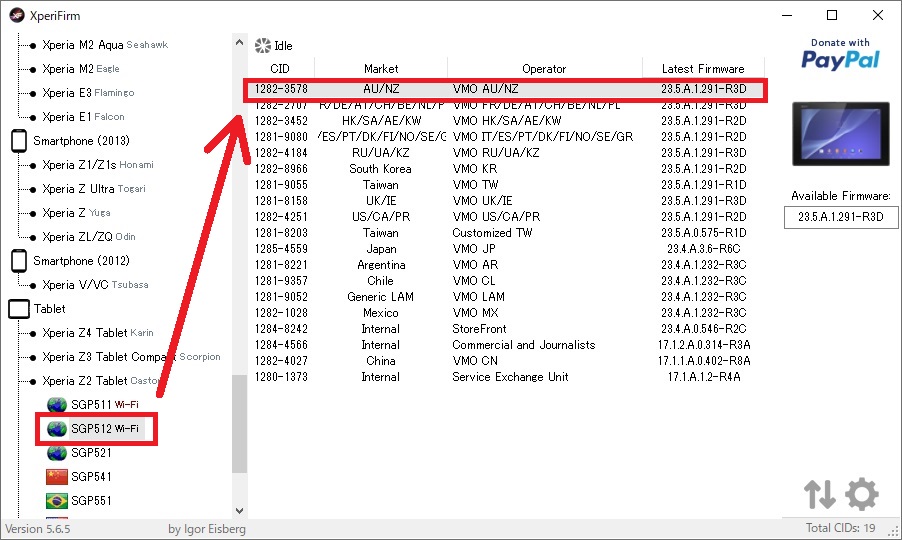Viewport: 902px width, 540px height.
Task: Select the StoreFront Internal row
Action: coord(506,329)
